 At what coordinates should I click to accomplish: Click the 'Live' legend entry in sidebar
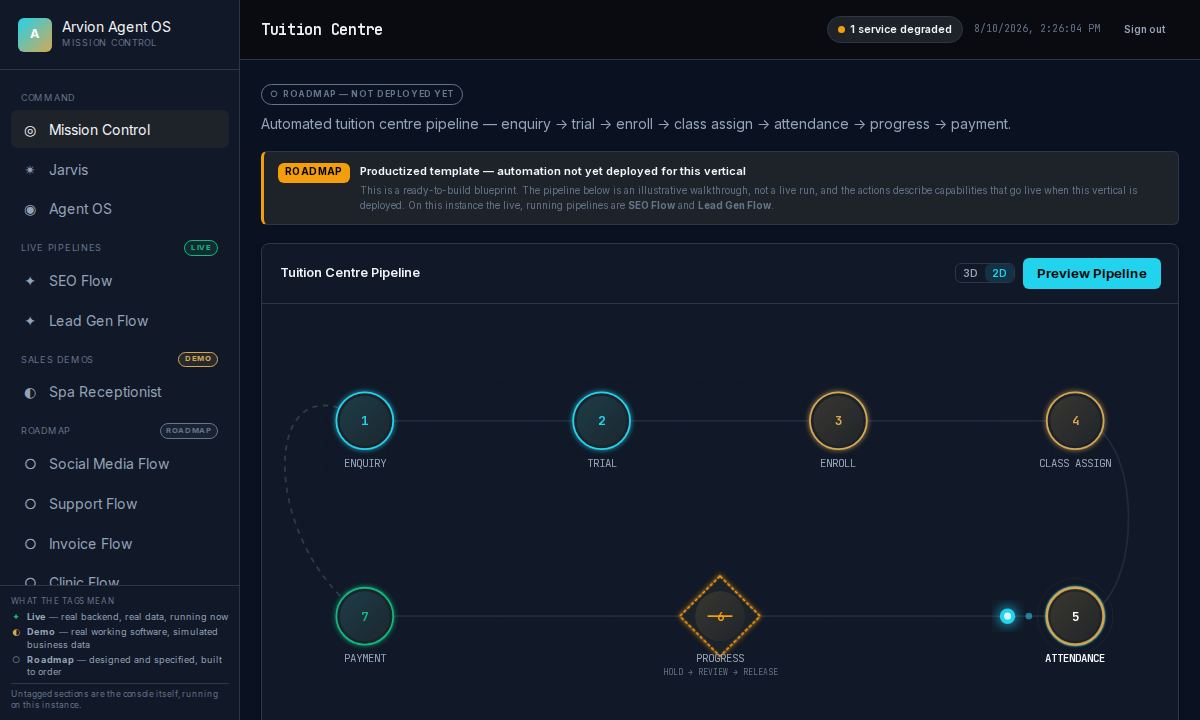click(120, 617)
